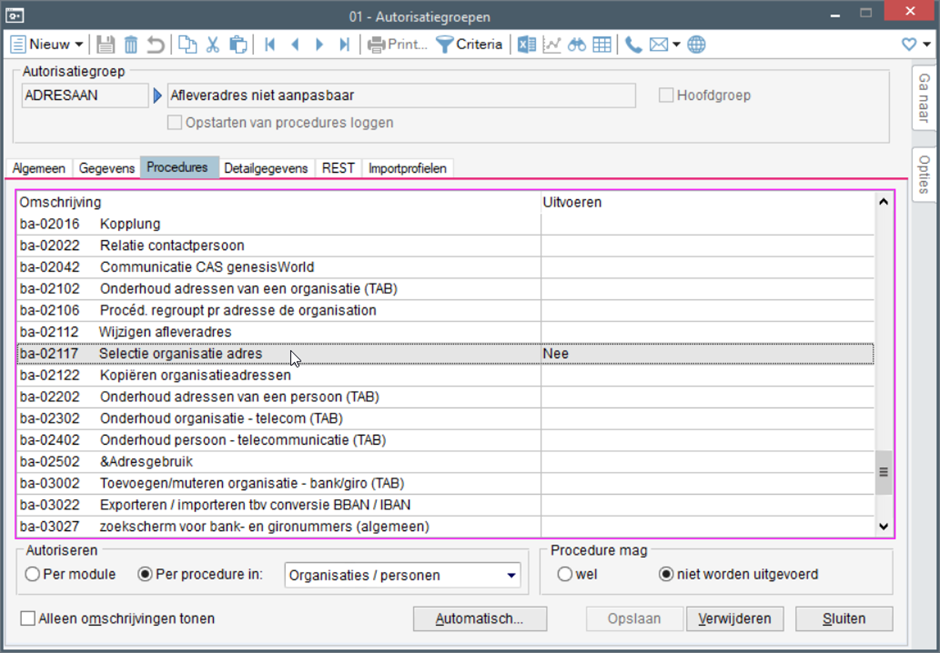Screen dimensions: 940x653
Task: Select niet worden uitgevoerd radio button
Action: 665,574
